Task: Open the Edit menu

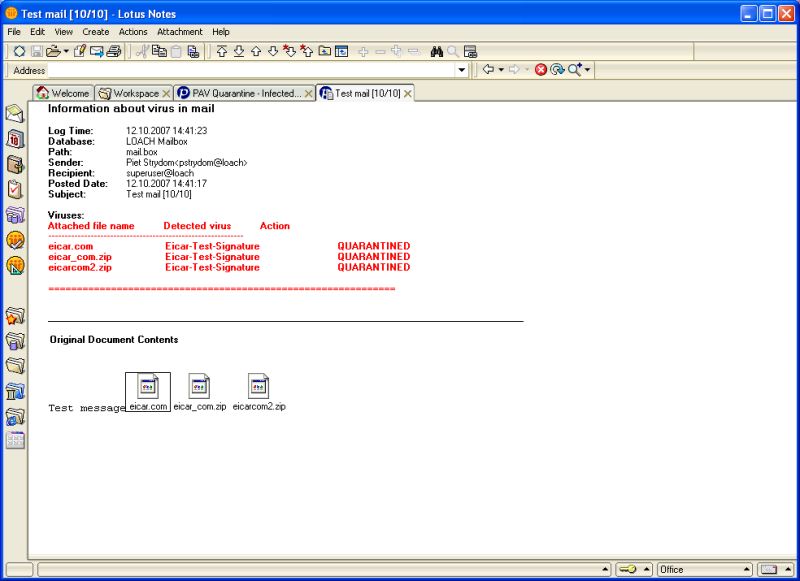Action: pyautogui.click(x=37, y=32)
